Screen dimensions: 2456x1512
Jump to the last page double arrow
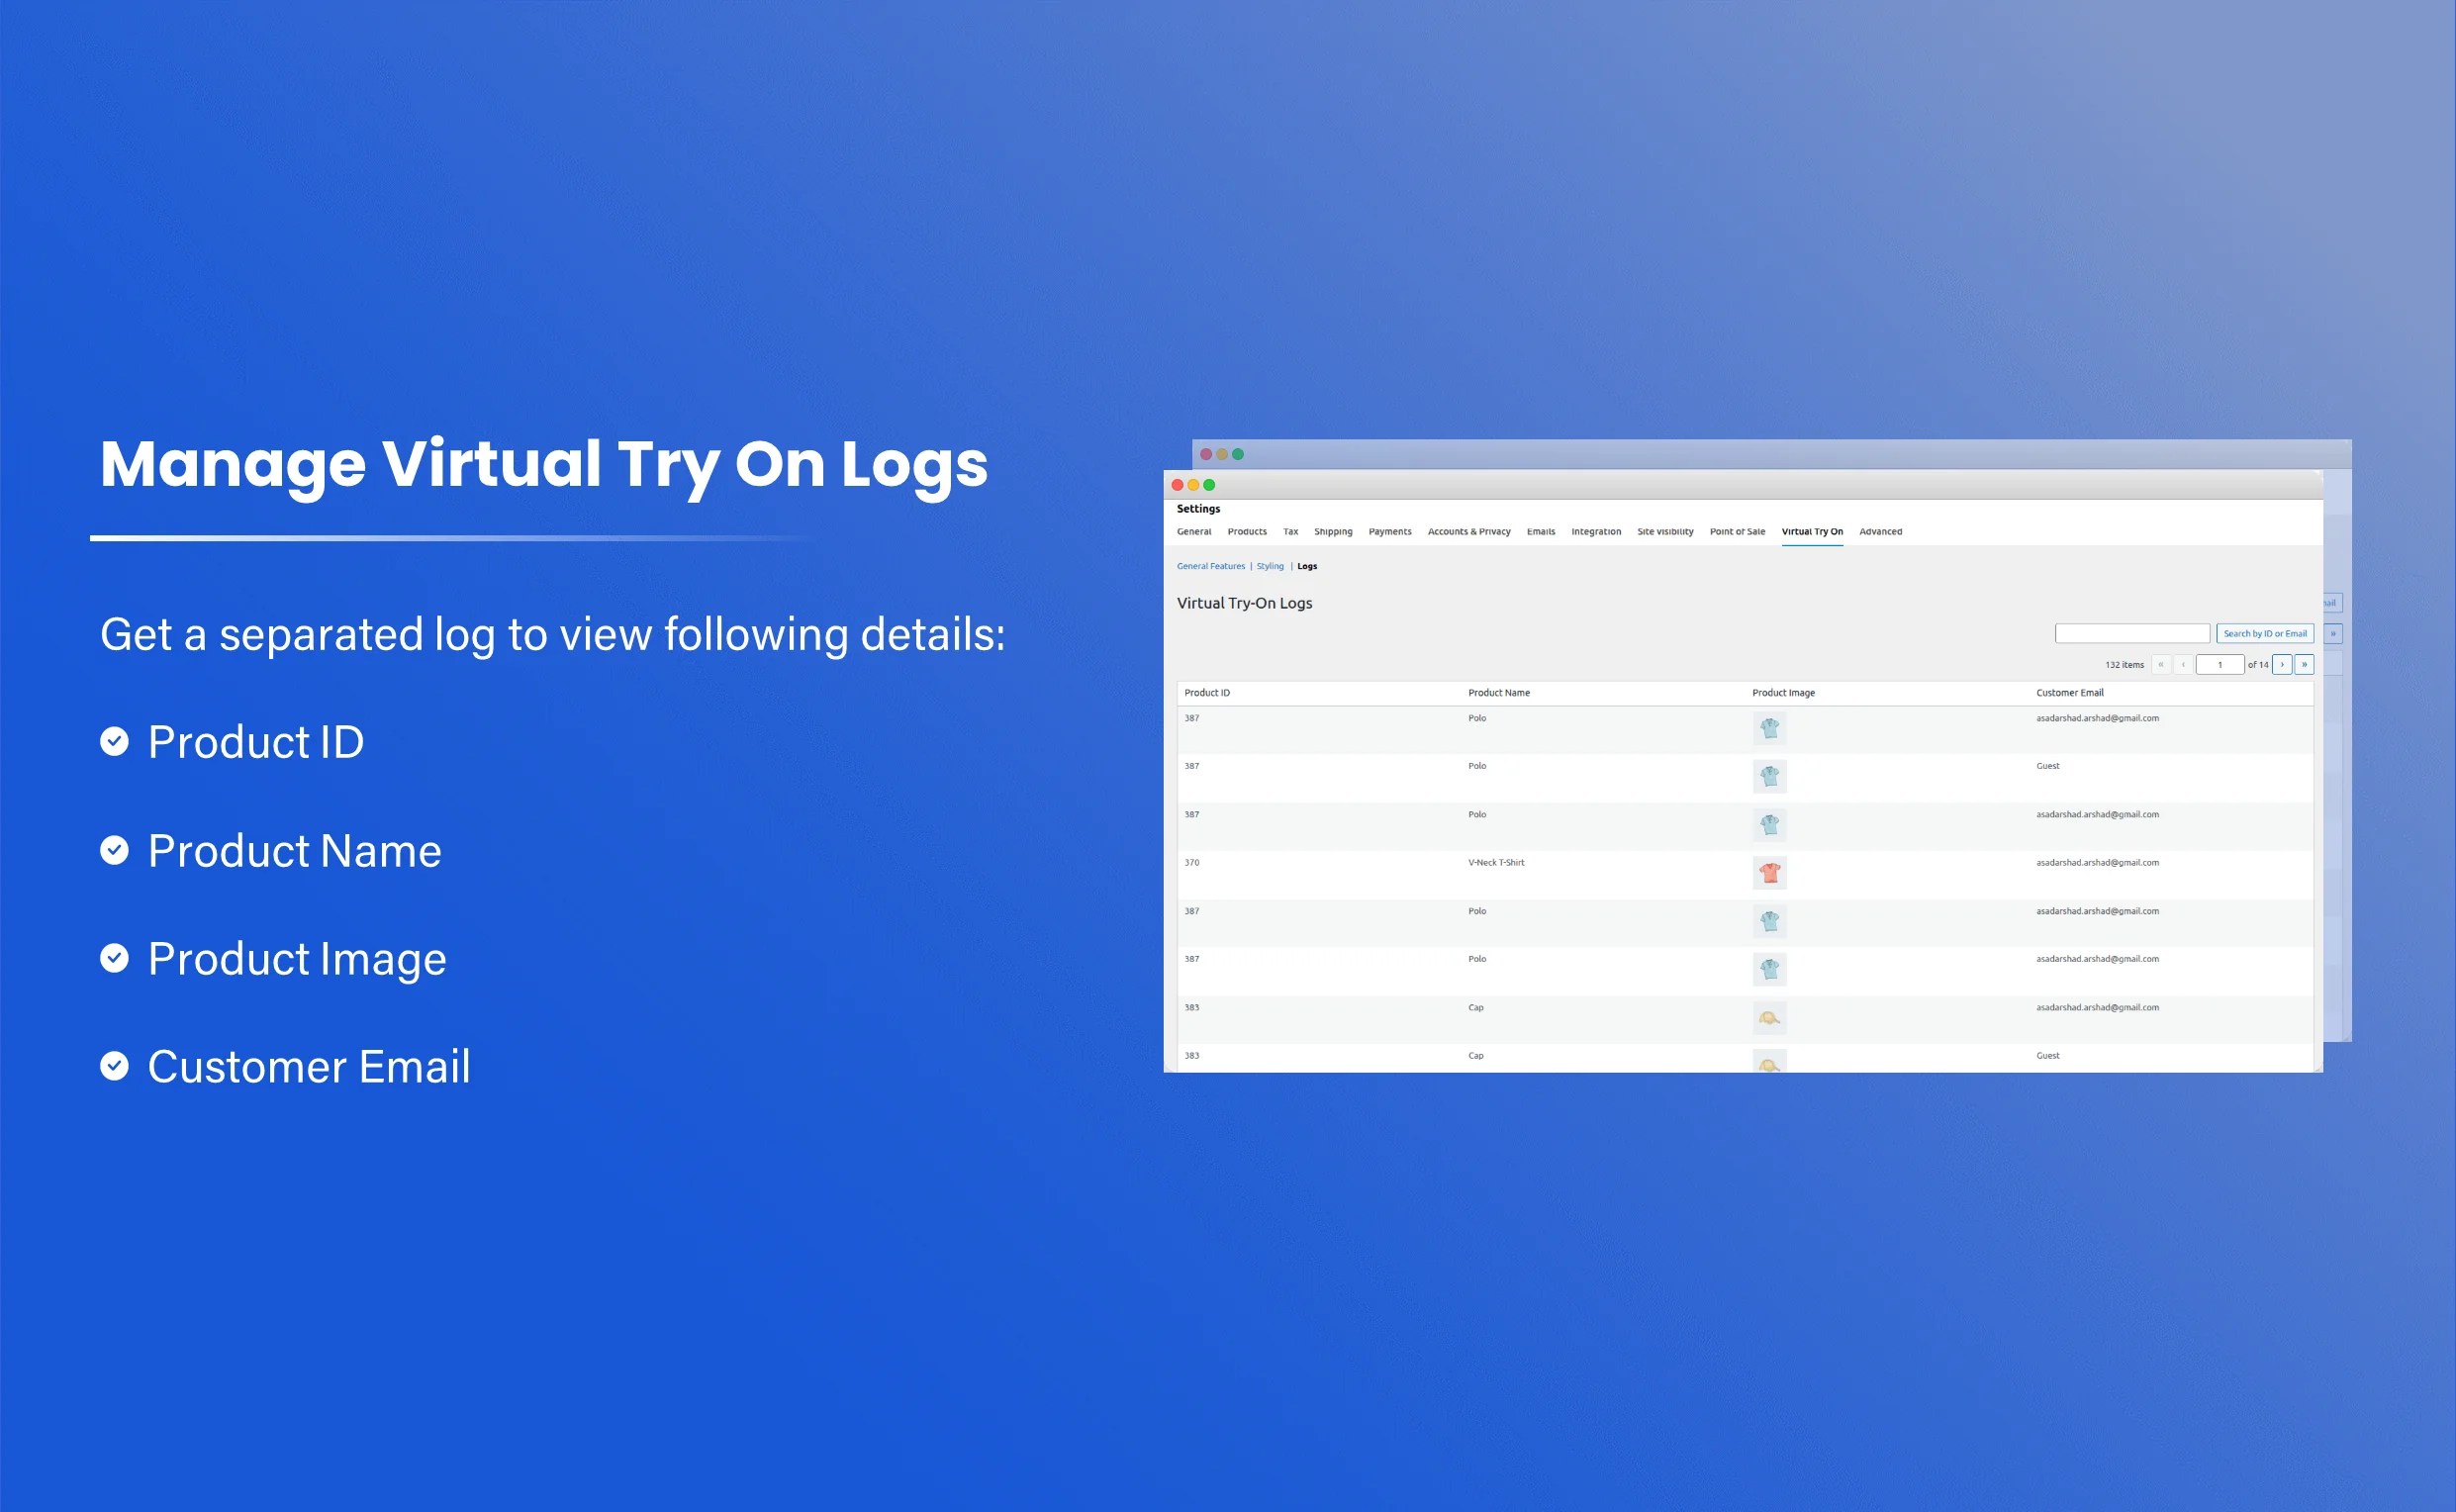(x=2304, y=664)
